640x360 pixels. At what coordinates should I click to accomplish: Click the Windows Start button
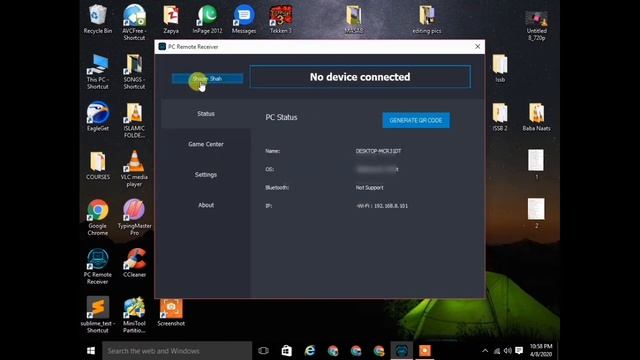[91, 351]
